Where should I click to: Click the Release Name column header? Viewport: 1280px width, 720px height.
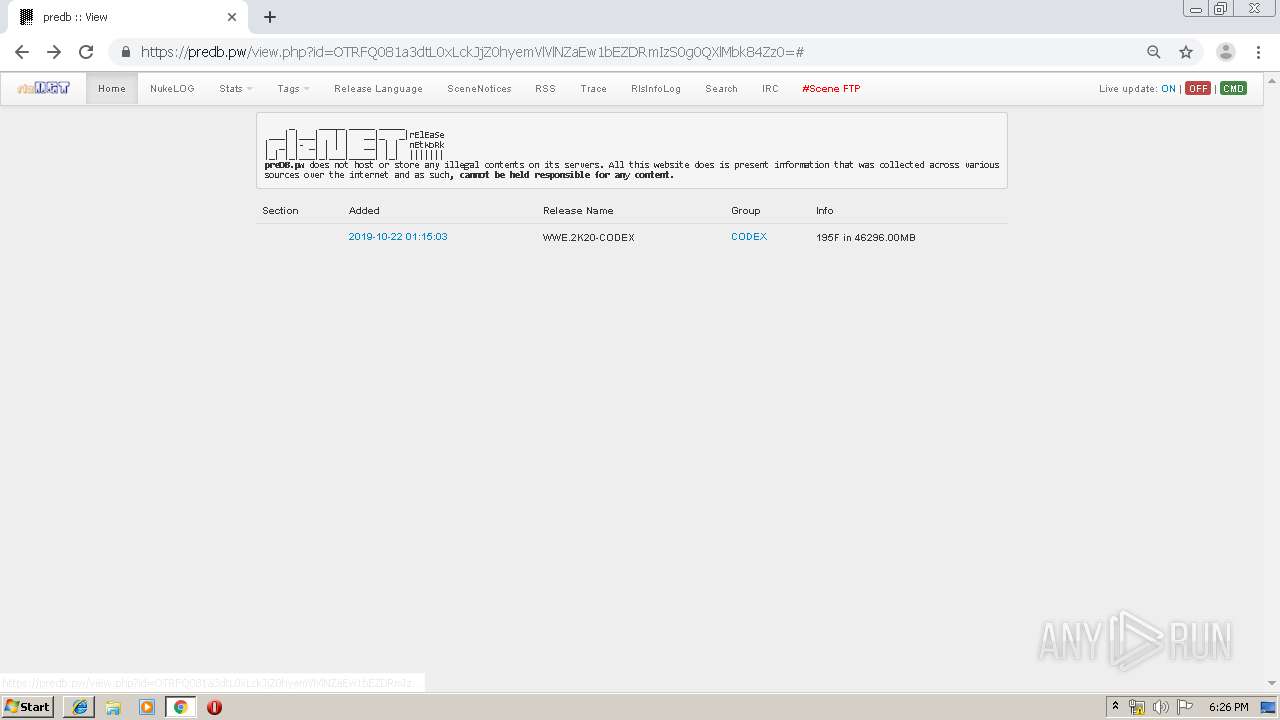pos(578,211)
